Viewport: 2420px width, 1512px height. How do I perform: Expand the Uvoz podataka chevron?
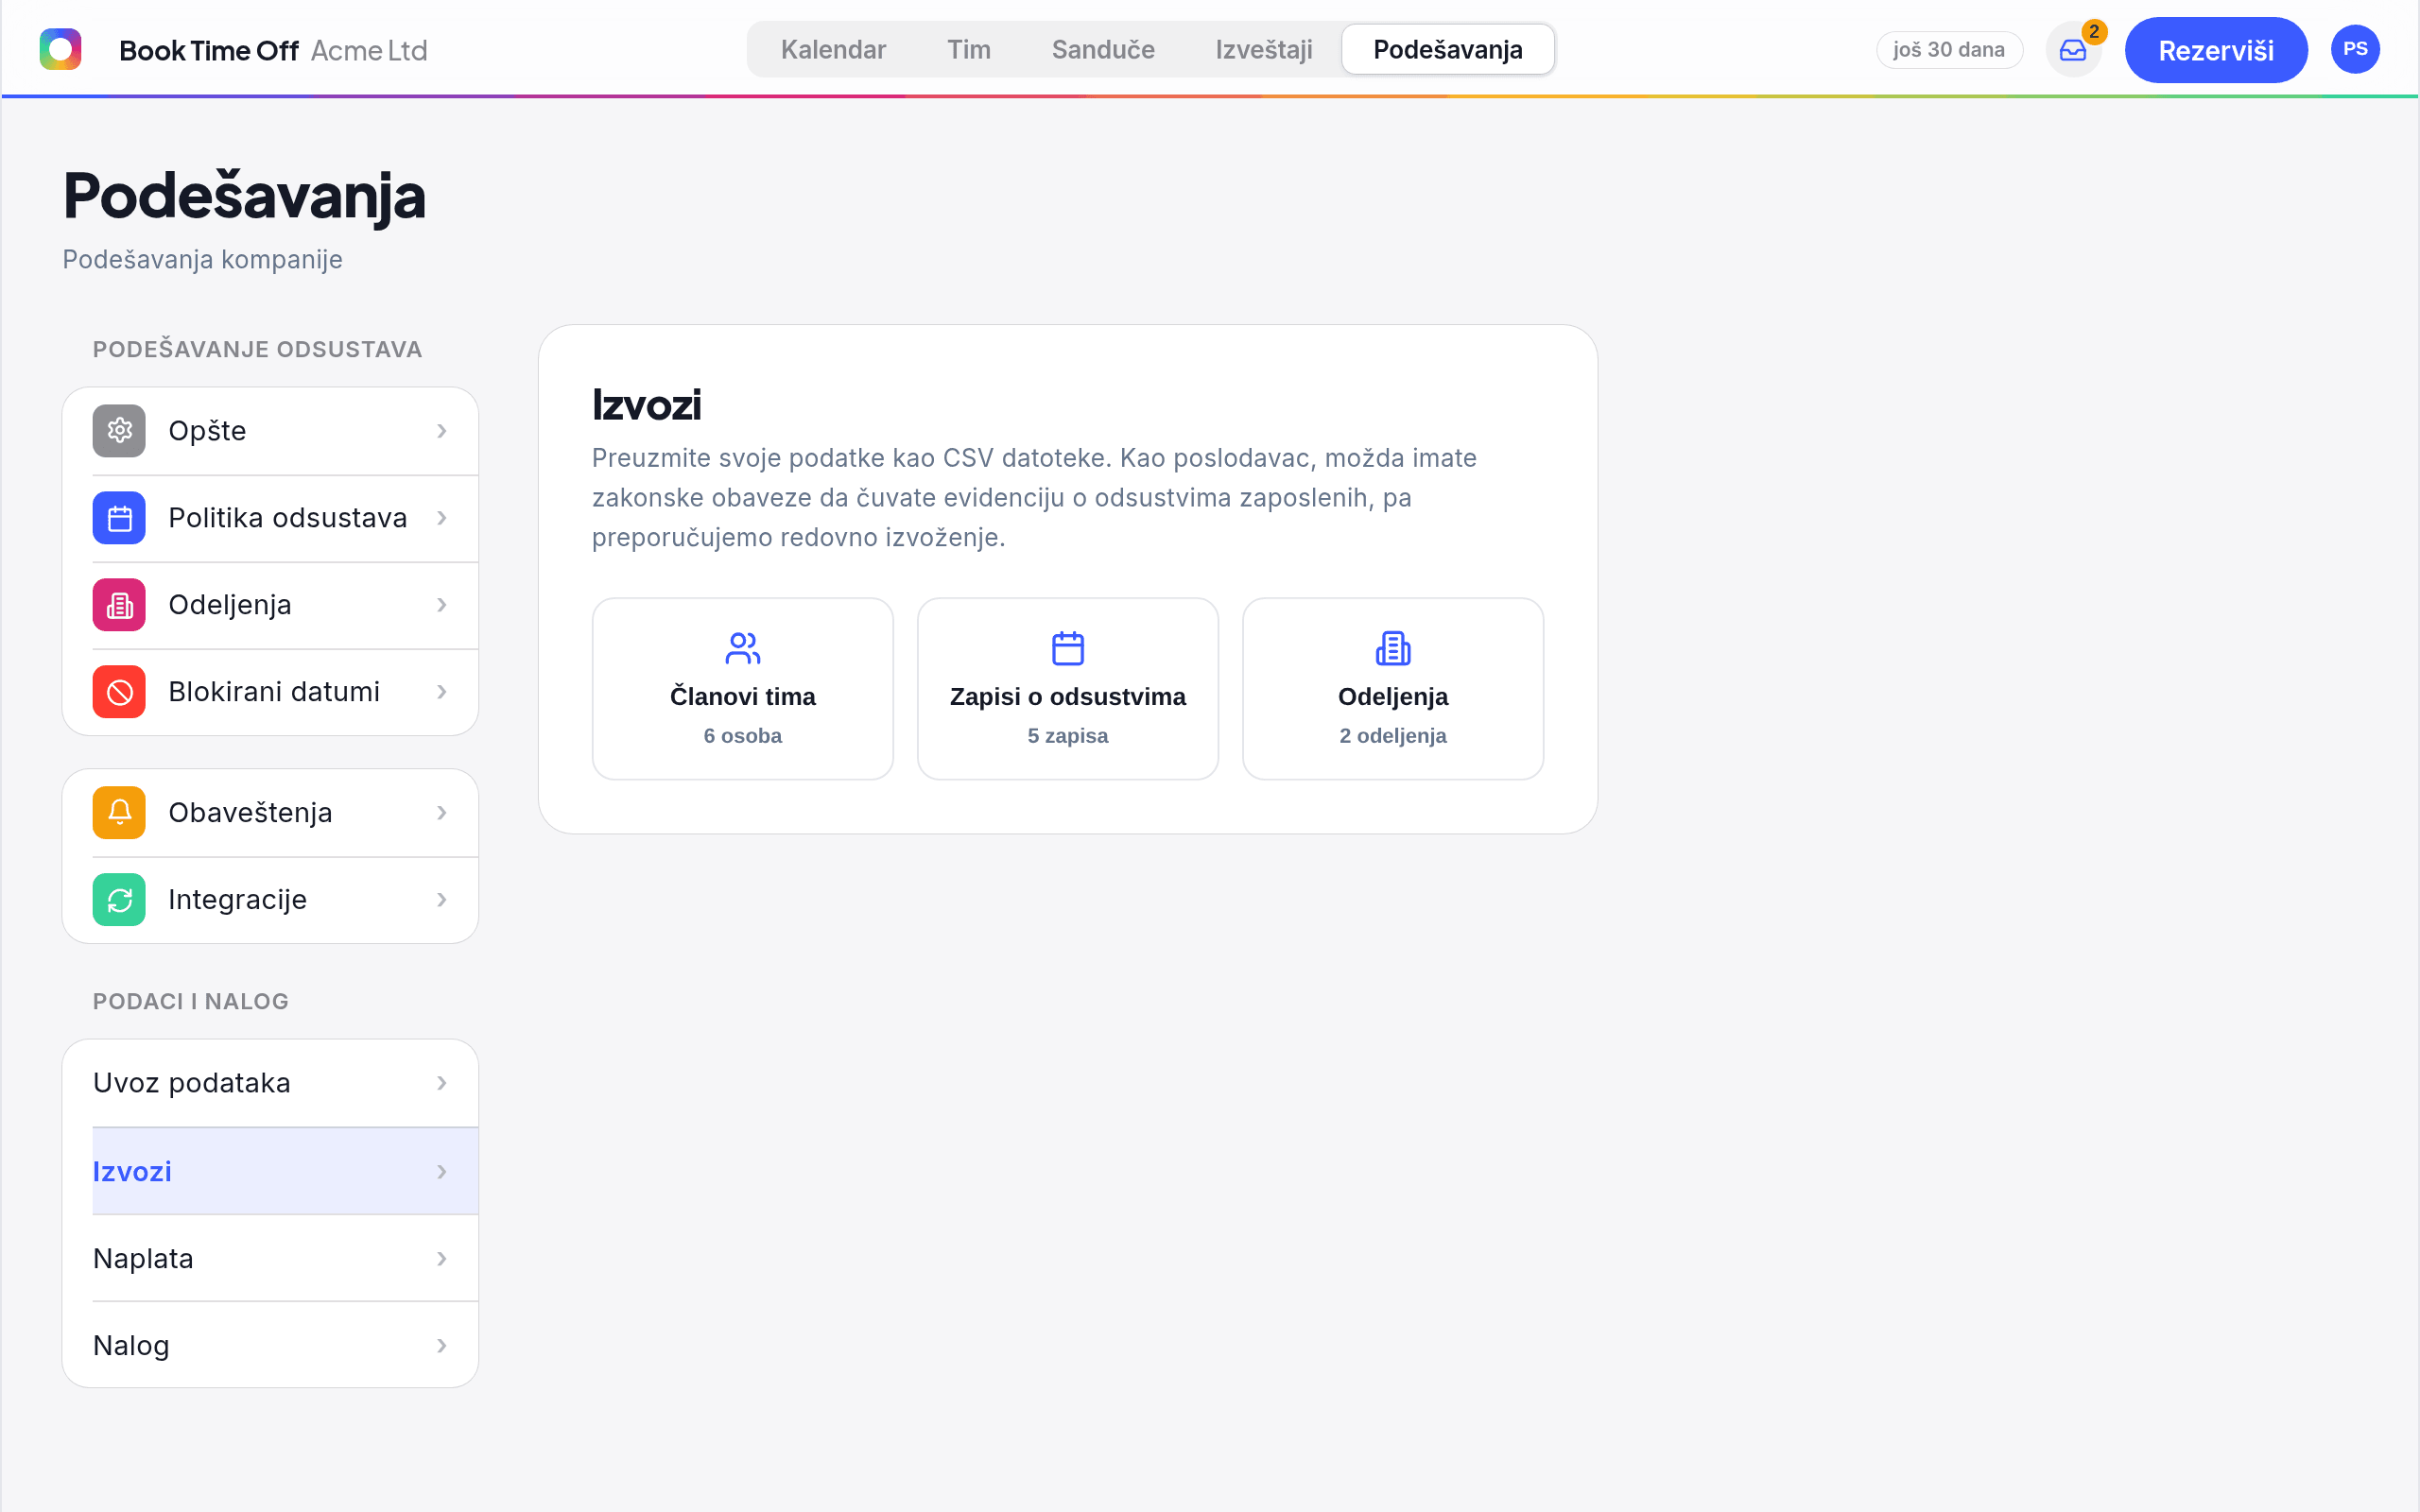click(x=442, y=1083)
